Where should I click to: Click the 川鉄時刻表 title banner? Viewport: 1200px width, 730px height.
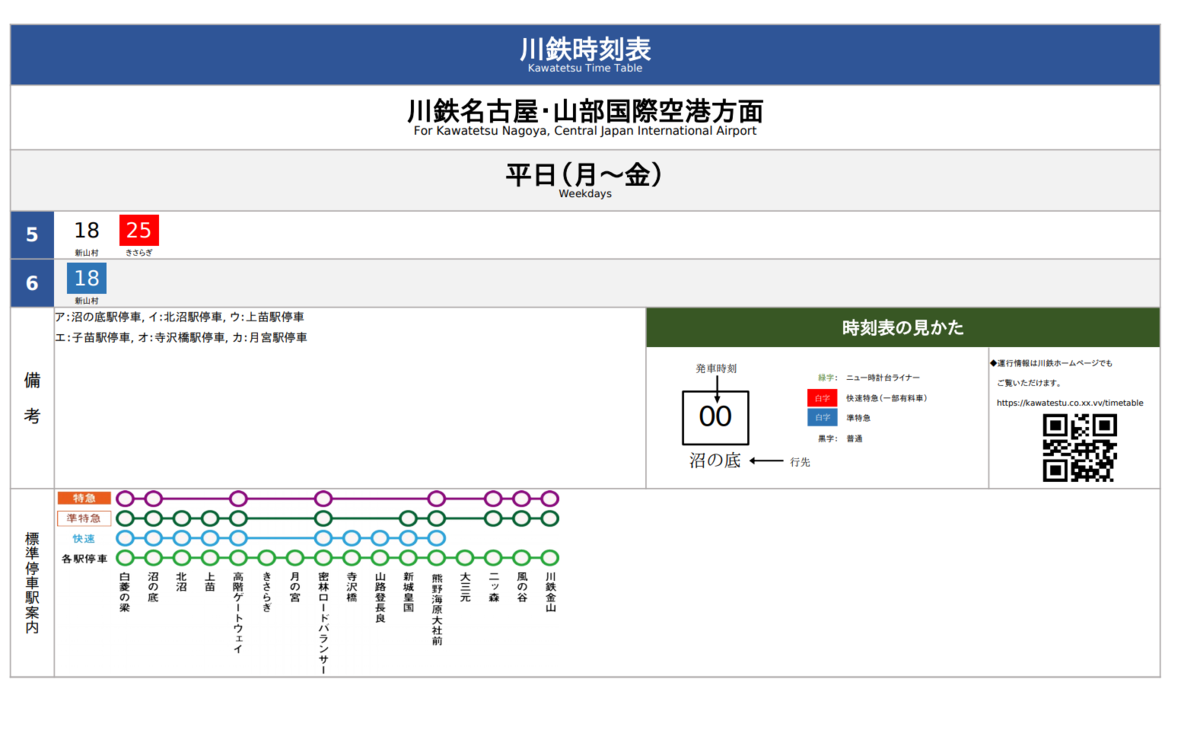tap(585, 54)
